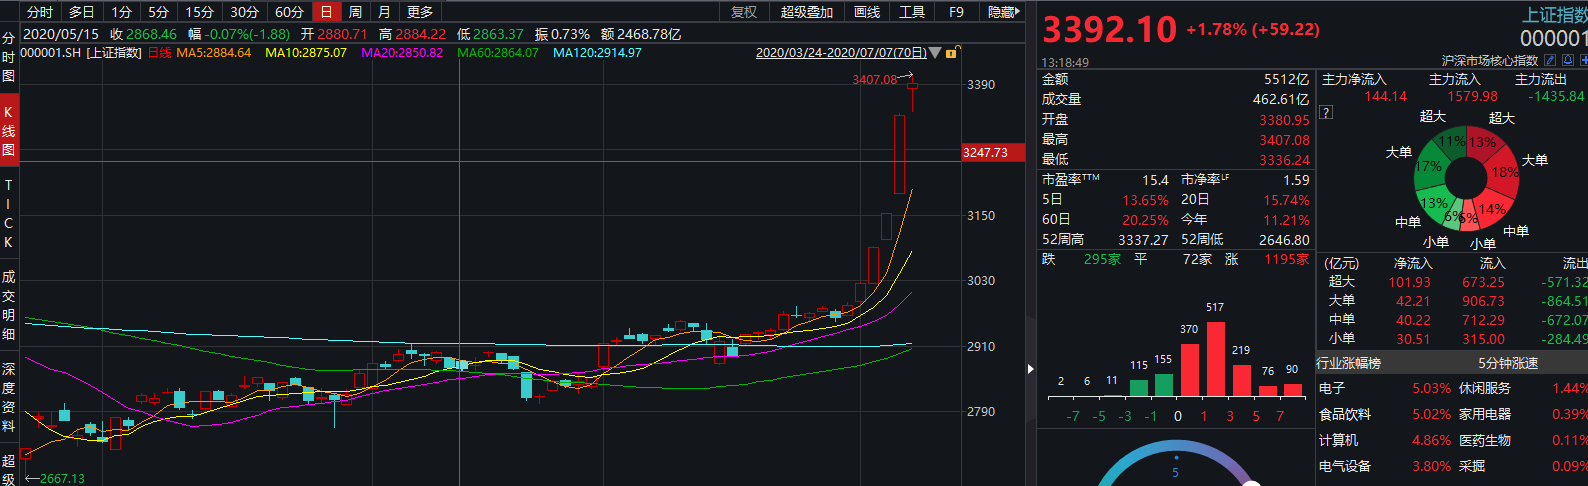Image resolution: width=1588 pixels, height=486 pixels.
Task: Switch to the 5分钟涨速 tab
Action: click(1508, 363)
